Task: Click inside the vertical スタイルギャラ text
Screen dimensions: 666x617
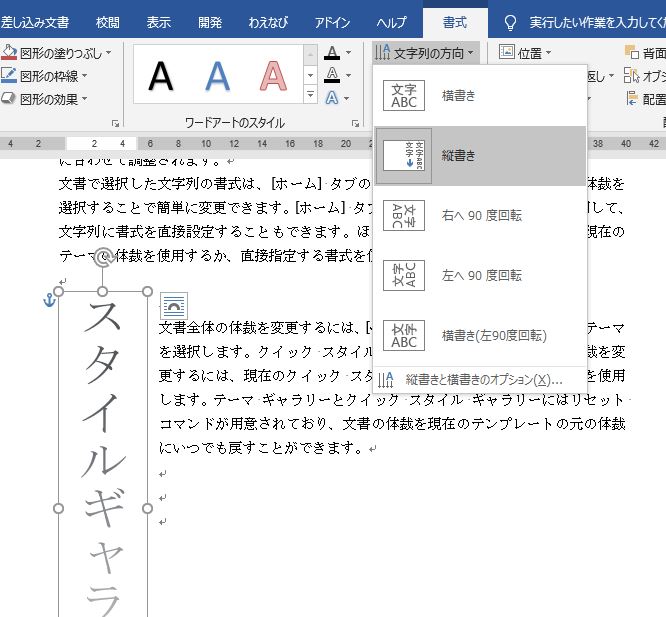Action: (x=103, y=459)
